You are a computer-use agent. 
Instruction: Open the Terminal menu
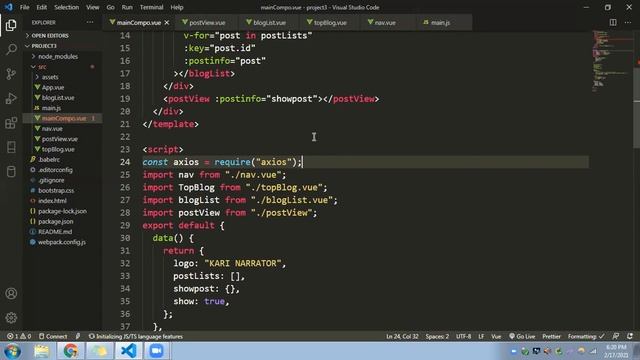point(151,7)
